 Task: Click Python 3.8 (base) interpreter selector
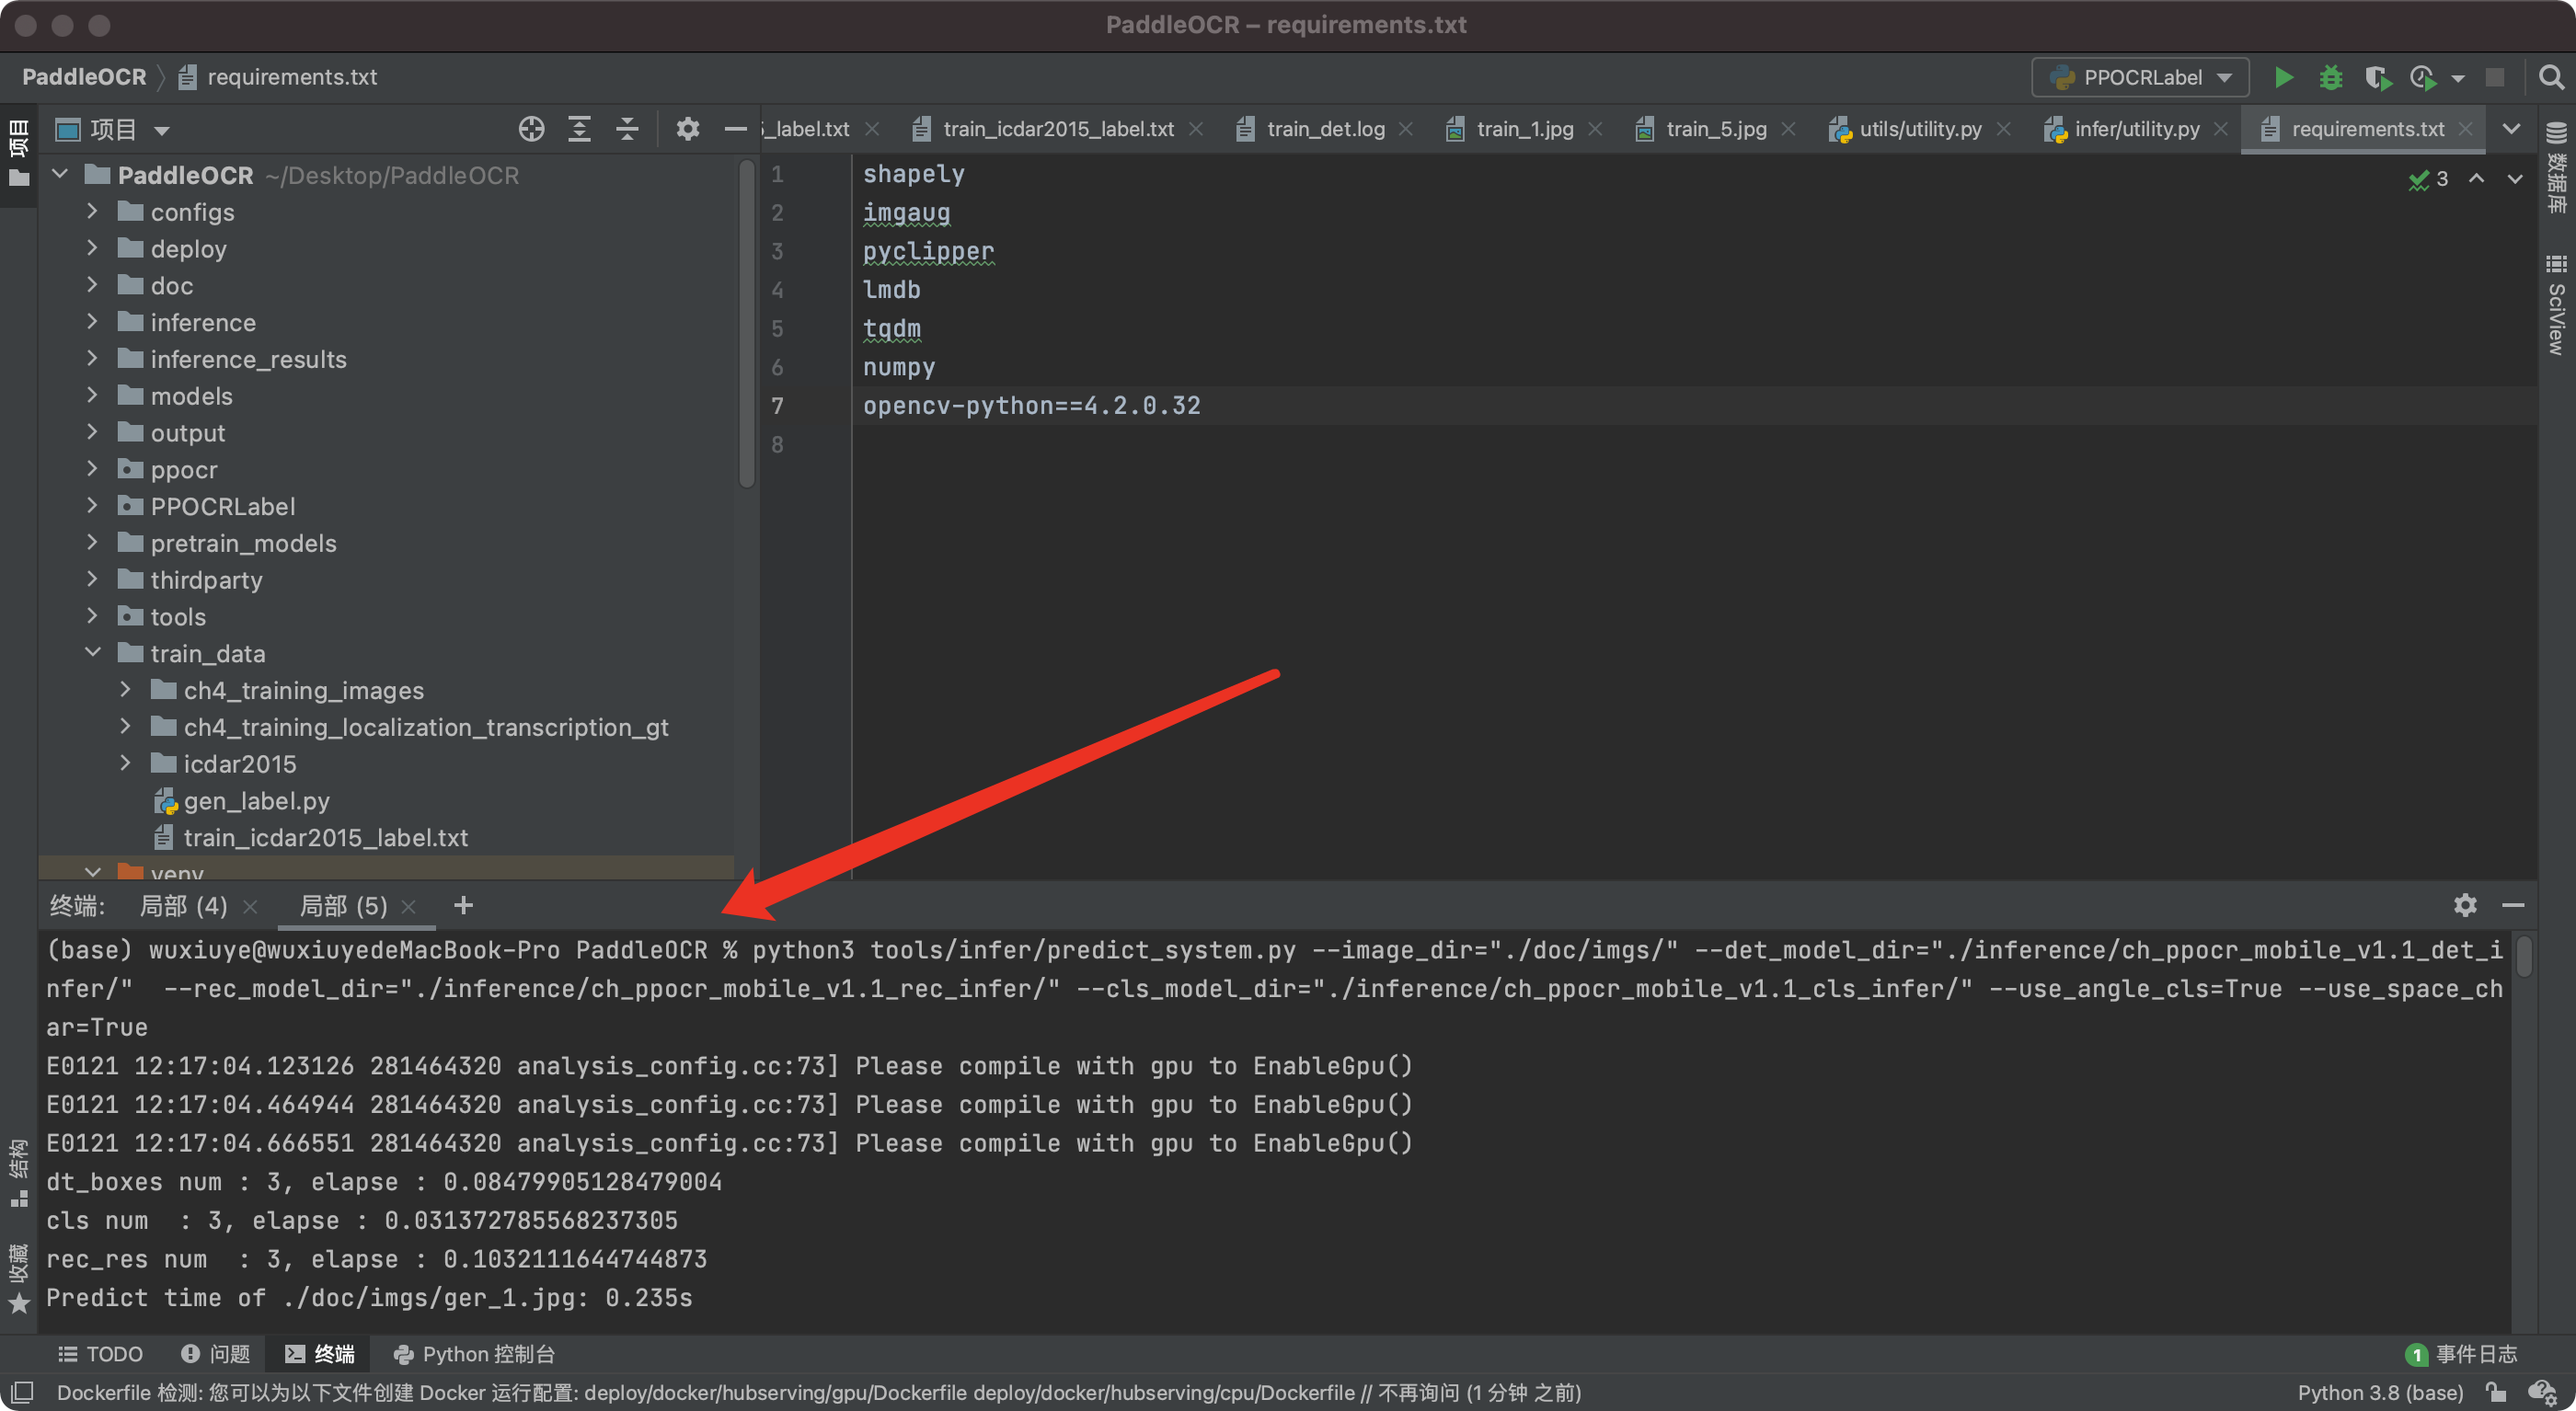[2379, 1393]
